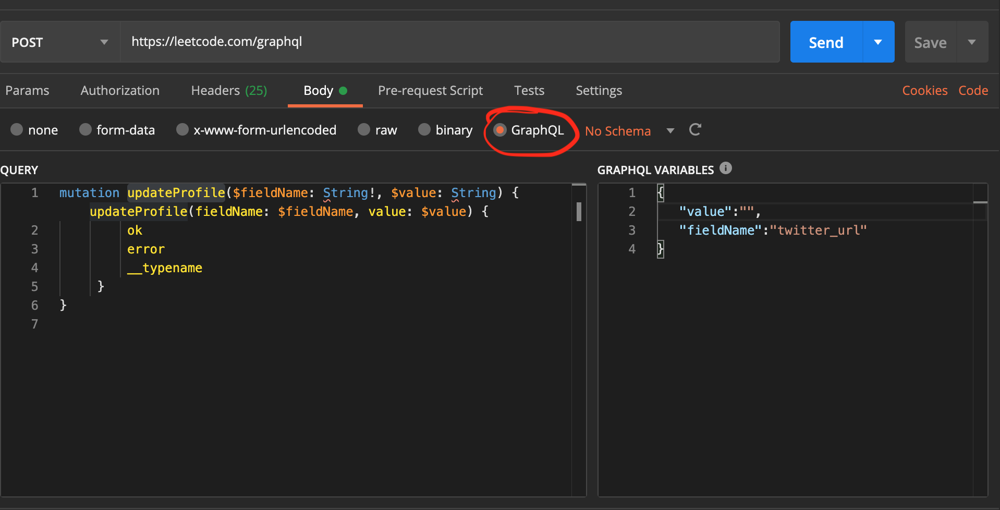Expand the Send button dropdown arrow
The image size is (1000, 510).
pos(877,42)
